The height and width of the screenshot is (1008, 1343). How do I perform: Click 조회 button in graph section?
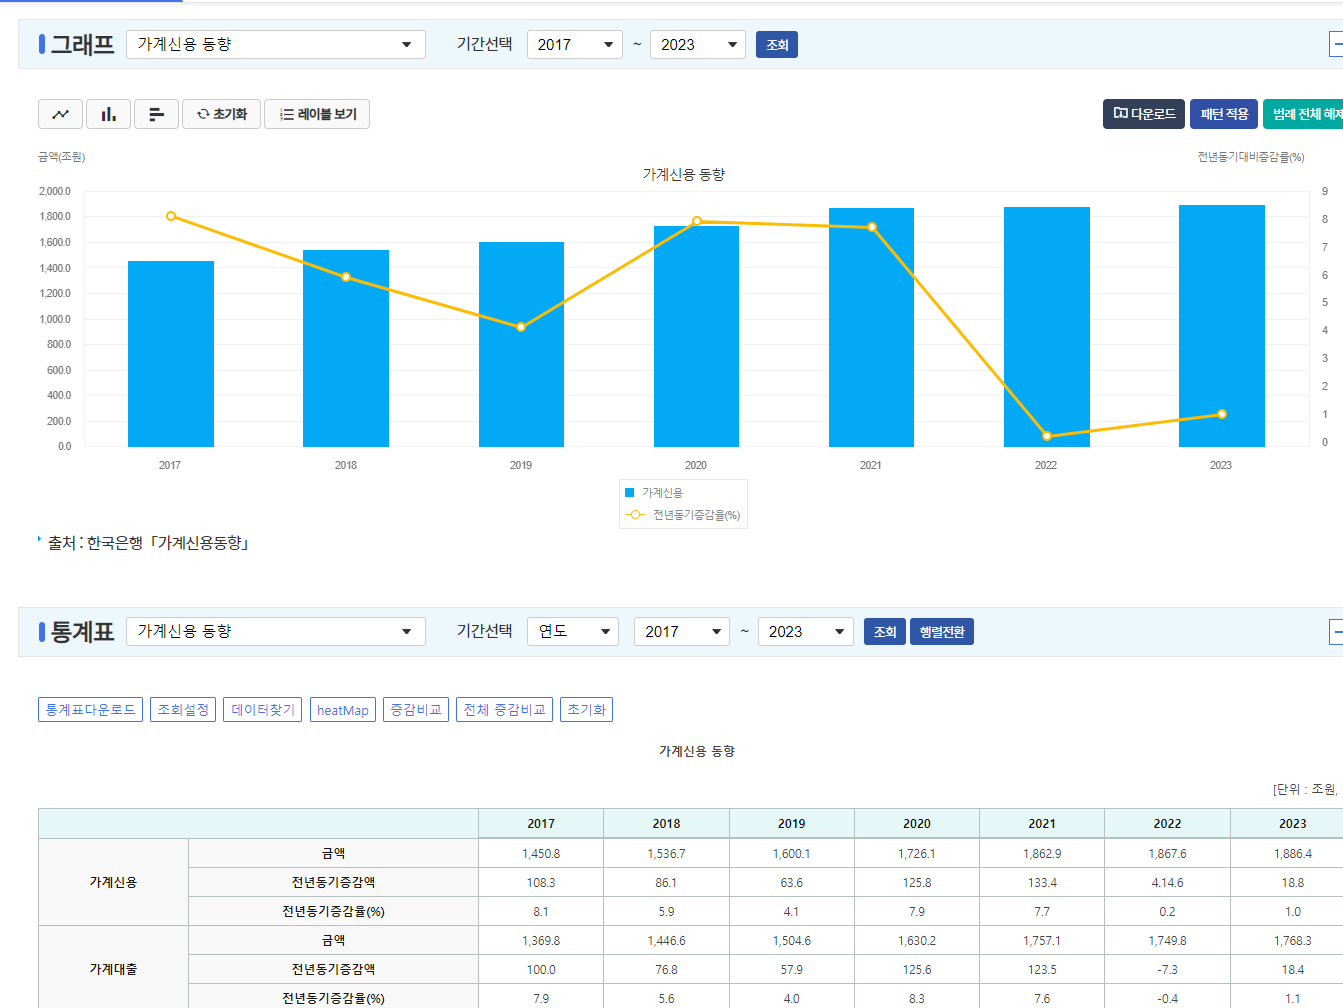[x=777, y=45]
